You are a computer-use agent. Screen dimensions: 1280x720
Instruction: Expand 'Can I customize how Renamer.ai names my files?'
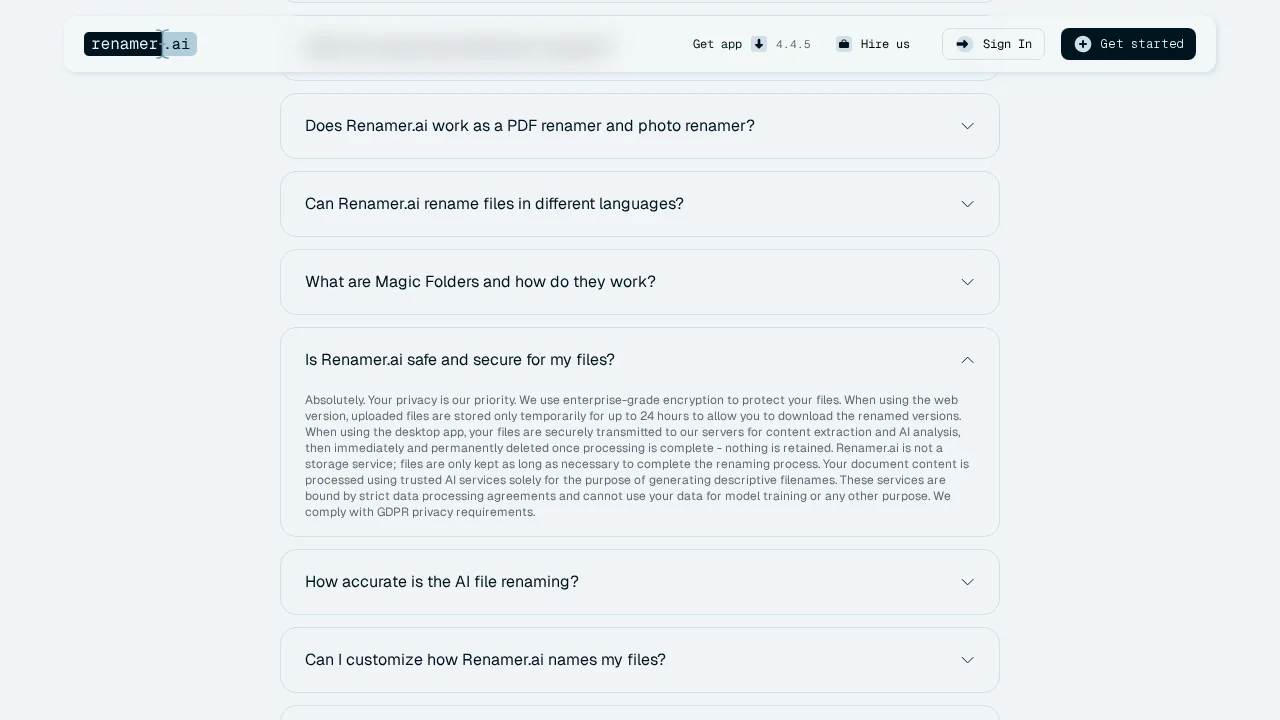click(x=640, y=660)
